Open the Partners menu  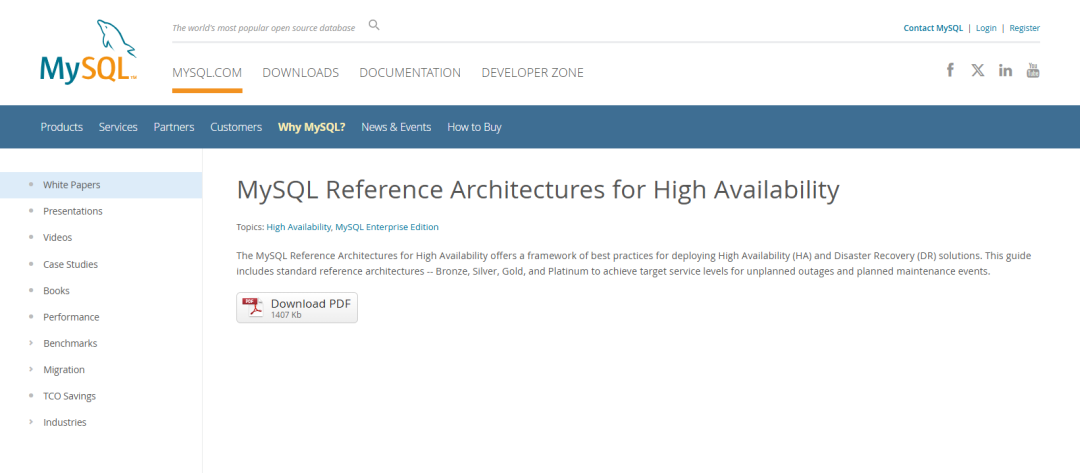pos(174,127)
